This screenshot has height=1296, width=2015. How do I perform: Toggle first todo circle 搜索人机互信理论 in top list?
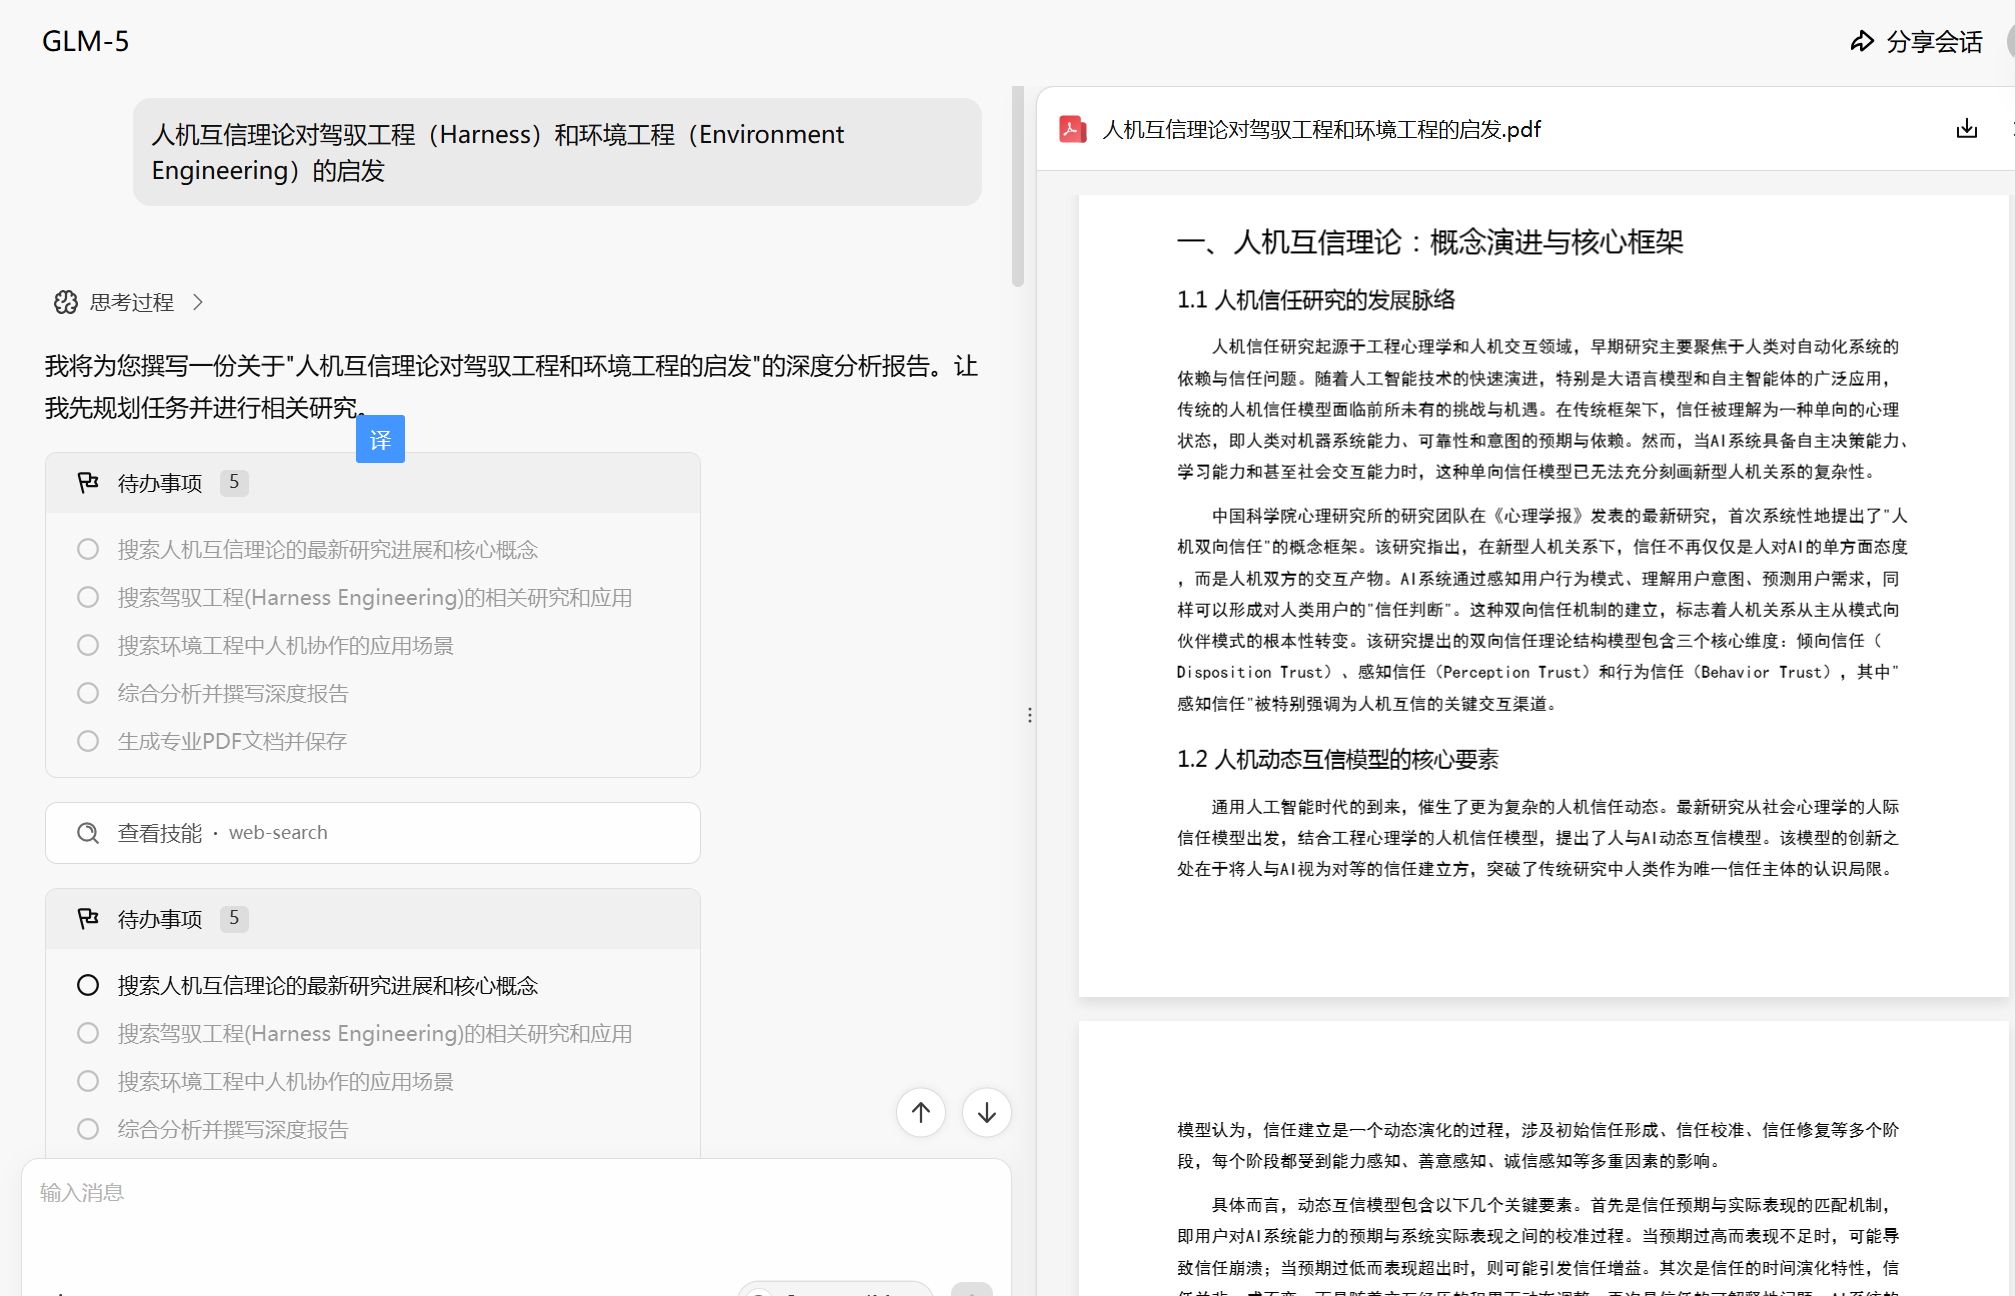[88, 549]
